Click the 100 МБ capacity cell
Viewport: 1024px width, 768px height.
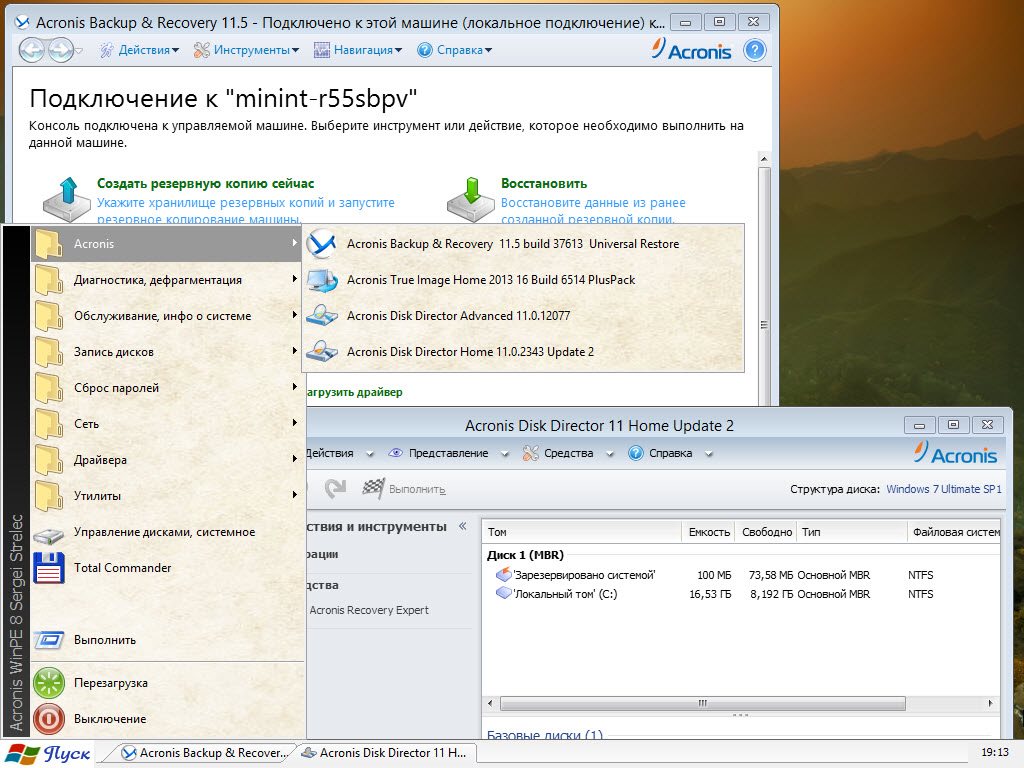(x=714, y=575)
